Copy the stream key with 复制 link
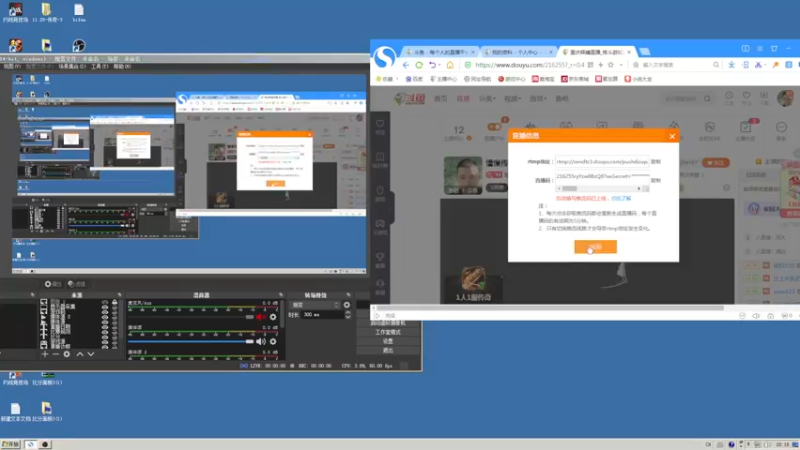The image size is (800, 450). click(x=656, y=181)
